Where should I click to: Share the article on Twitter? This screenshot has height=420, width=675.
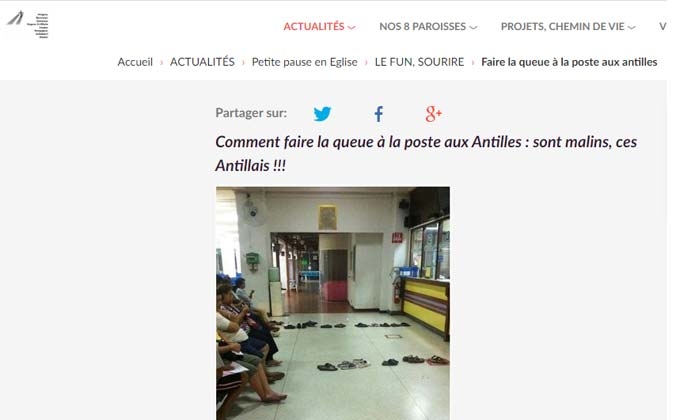(322, 114)
